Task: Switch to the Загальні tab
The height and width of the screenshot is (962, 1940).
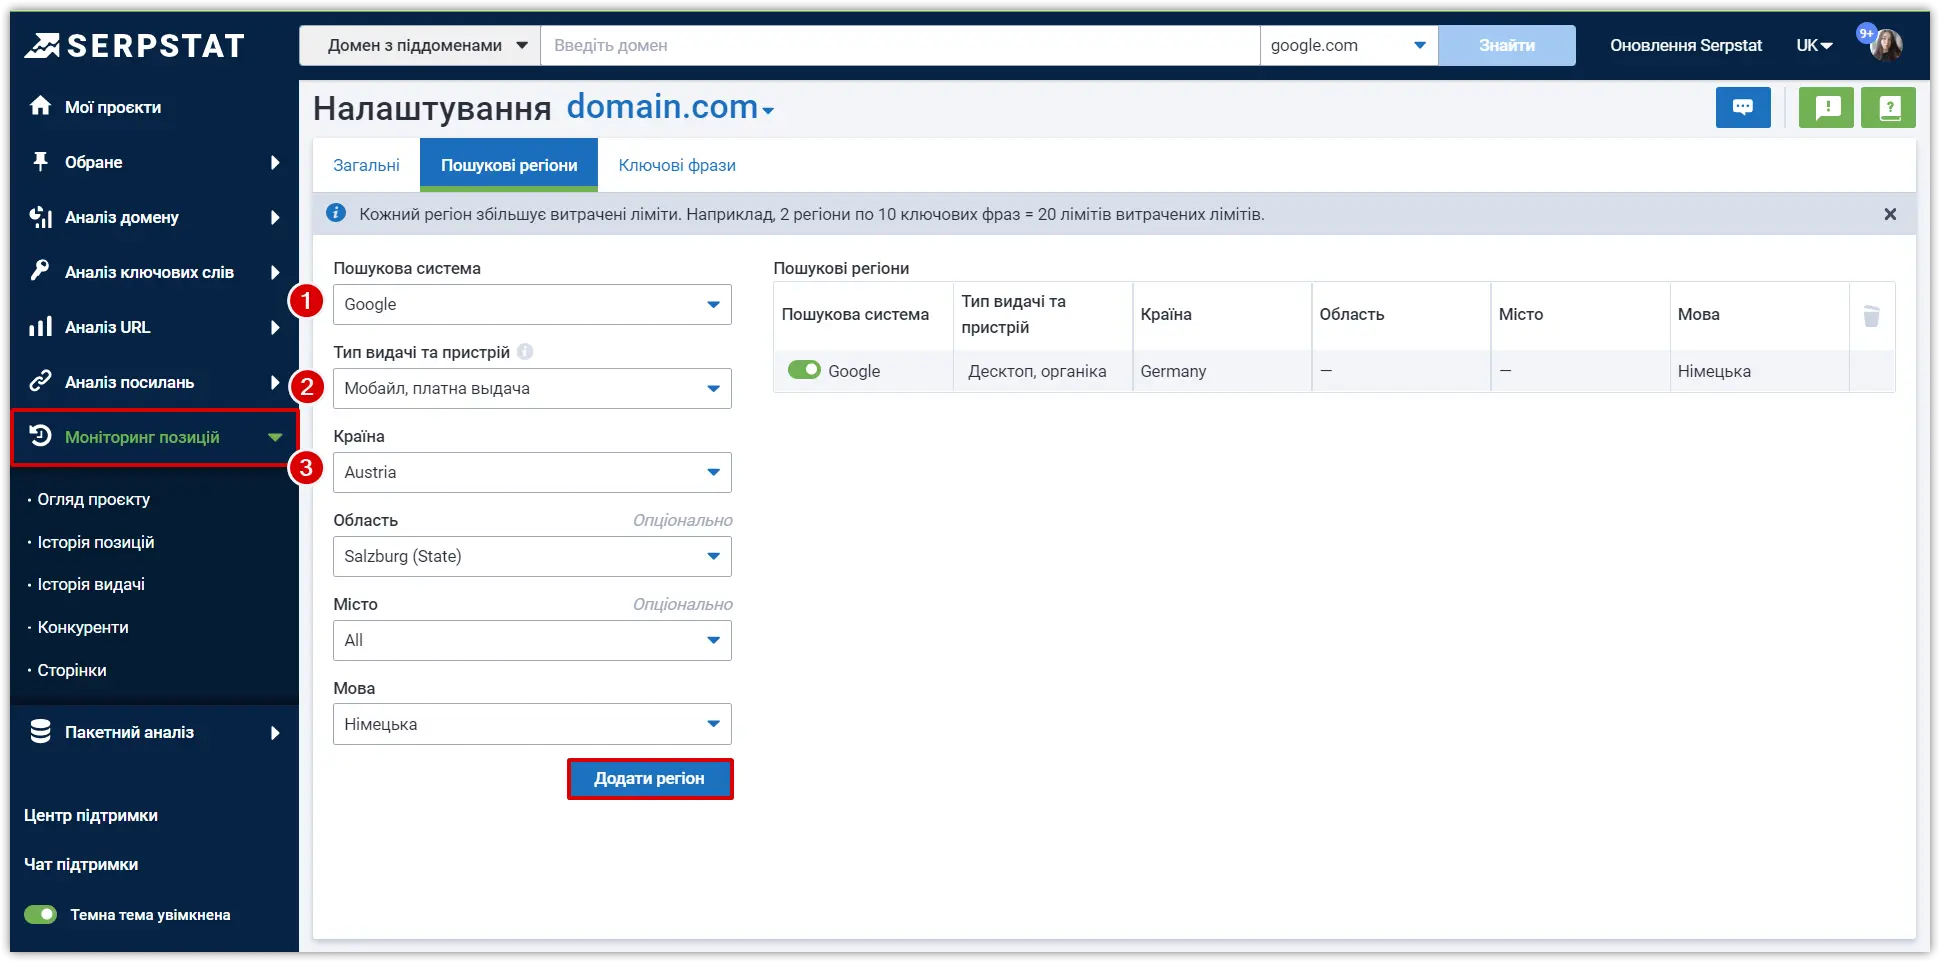Action: click(366, 165)
